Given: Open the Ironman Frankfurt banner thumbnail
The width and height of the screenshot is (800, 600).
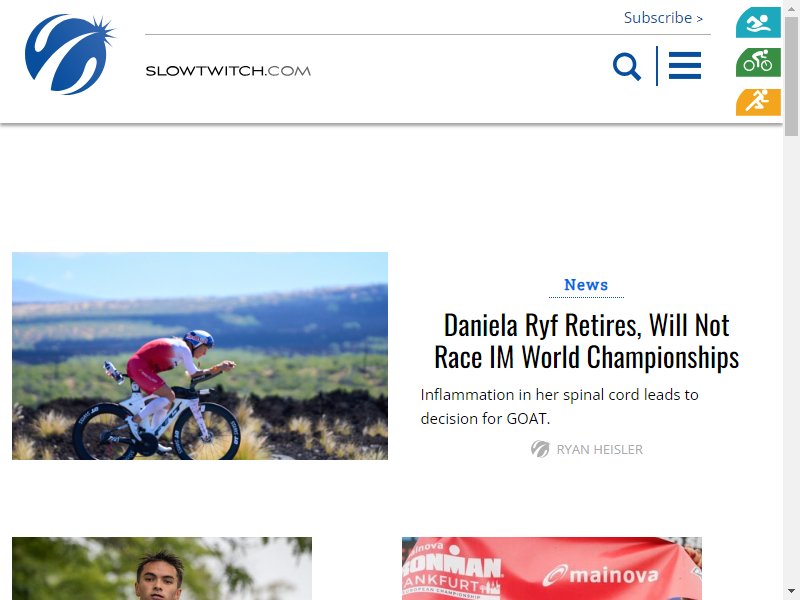Looking at the screenshot, I should tap(552, 568).
